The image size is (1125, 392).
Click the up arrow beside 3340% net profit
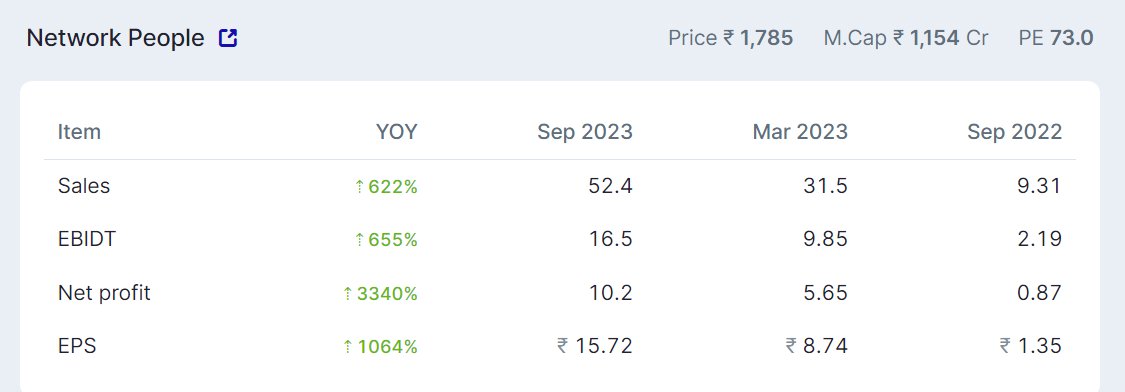click(348, 294)
